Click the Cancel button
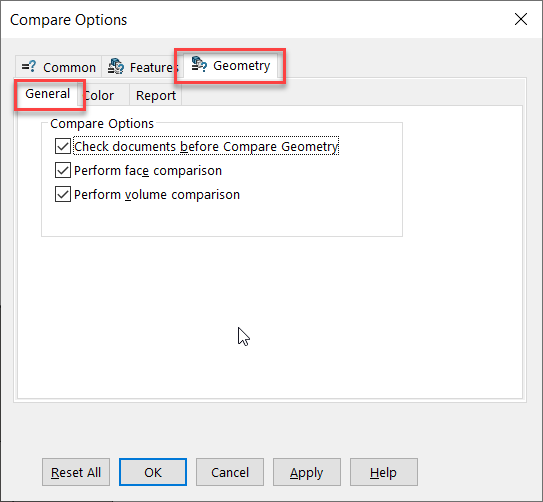Viewport: 543px width, 502px height. click(x=230, y=472)
